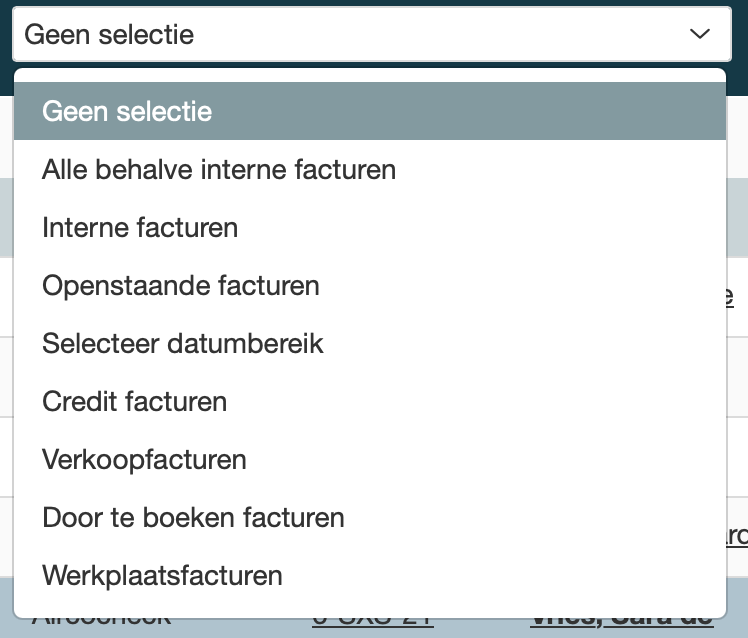
Task: Select Interne facturen from the list
Action: [x=140, y=228]
